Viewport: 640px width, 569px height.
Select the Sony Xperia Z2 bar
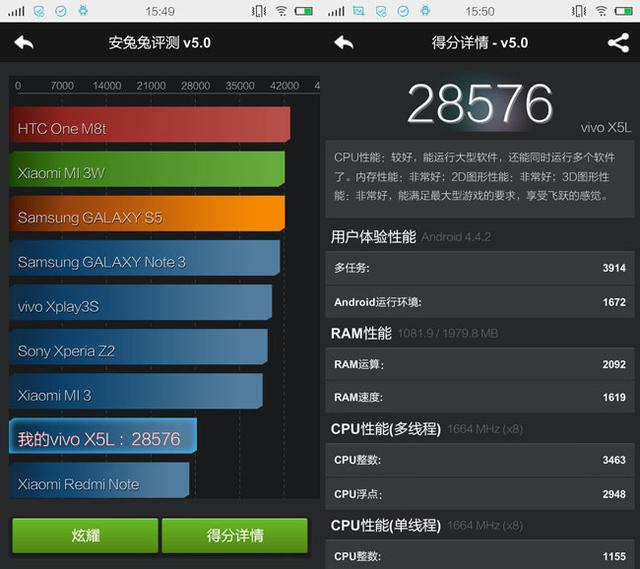pos(138,347)
